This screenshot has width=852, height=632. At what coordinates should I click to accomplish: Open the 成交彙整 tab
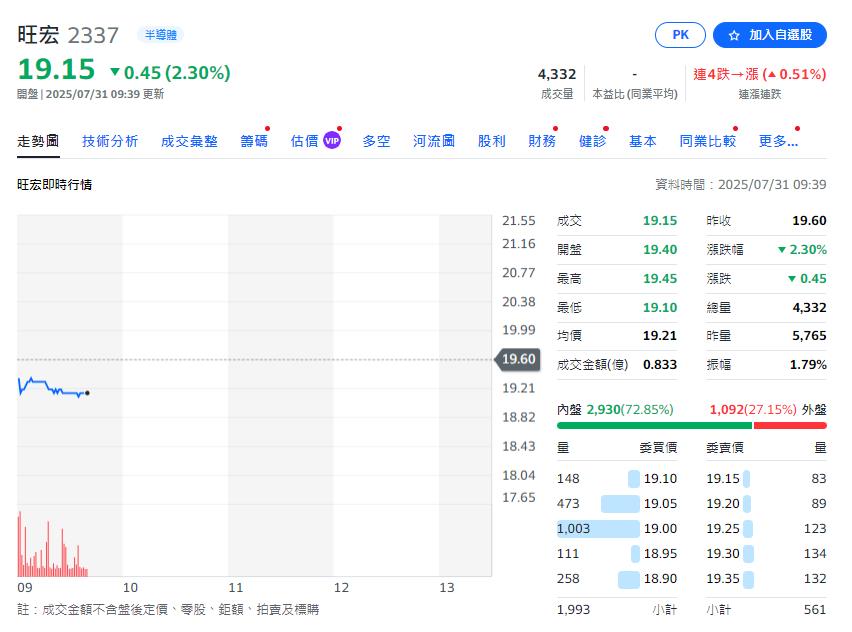190,141
